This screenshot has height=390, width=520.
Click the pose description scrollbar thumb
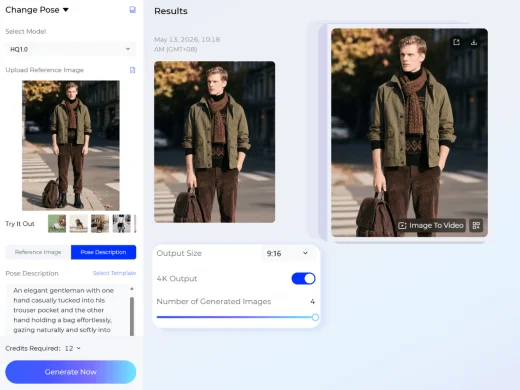pyautogui.click(x=132, y=316)
